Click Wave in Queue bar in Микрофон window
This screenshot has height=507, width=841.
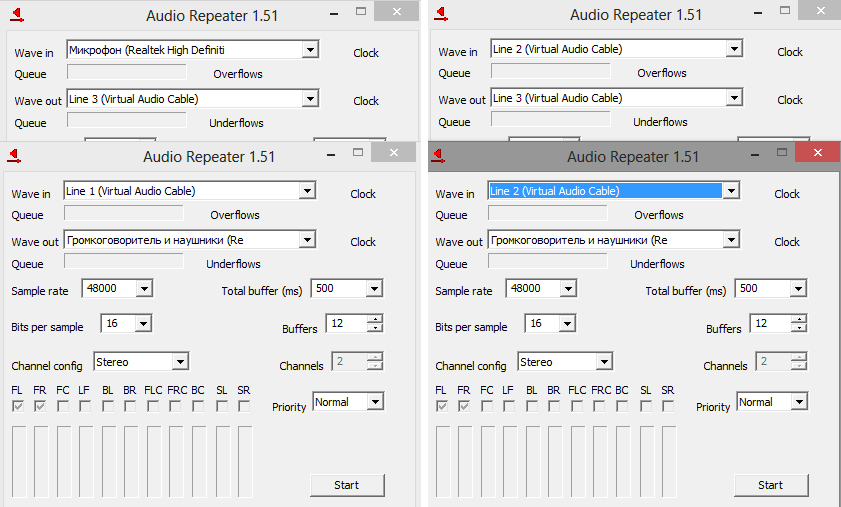[127, 72]
